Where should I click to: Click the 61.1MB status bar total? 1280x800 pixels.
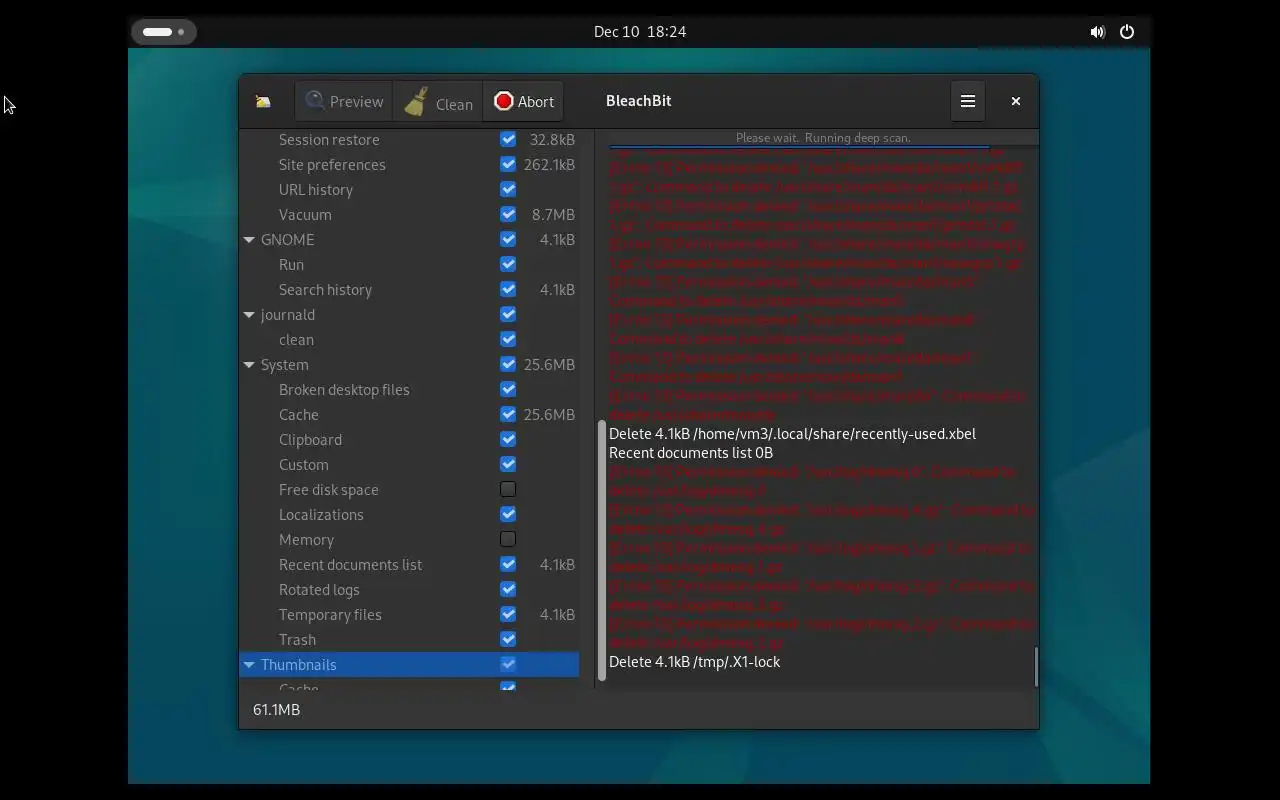click(x=276, y=709)
